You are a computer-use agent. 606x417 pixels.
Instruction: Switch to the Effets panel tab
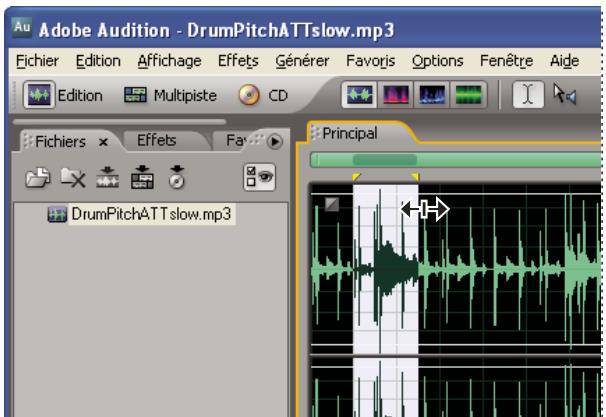coord(157,140)
